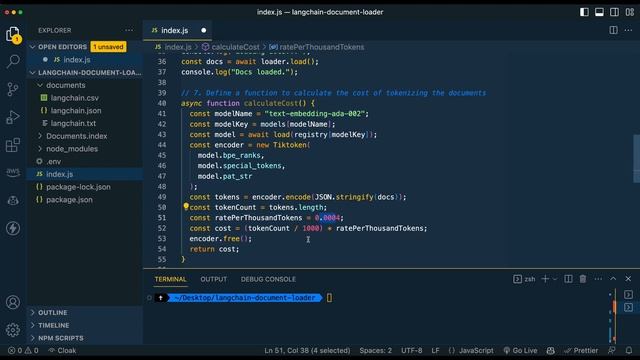Open the Customize Layout menu
This screenshot has height=360, width=640.
point(629,12)
